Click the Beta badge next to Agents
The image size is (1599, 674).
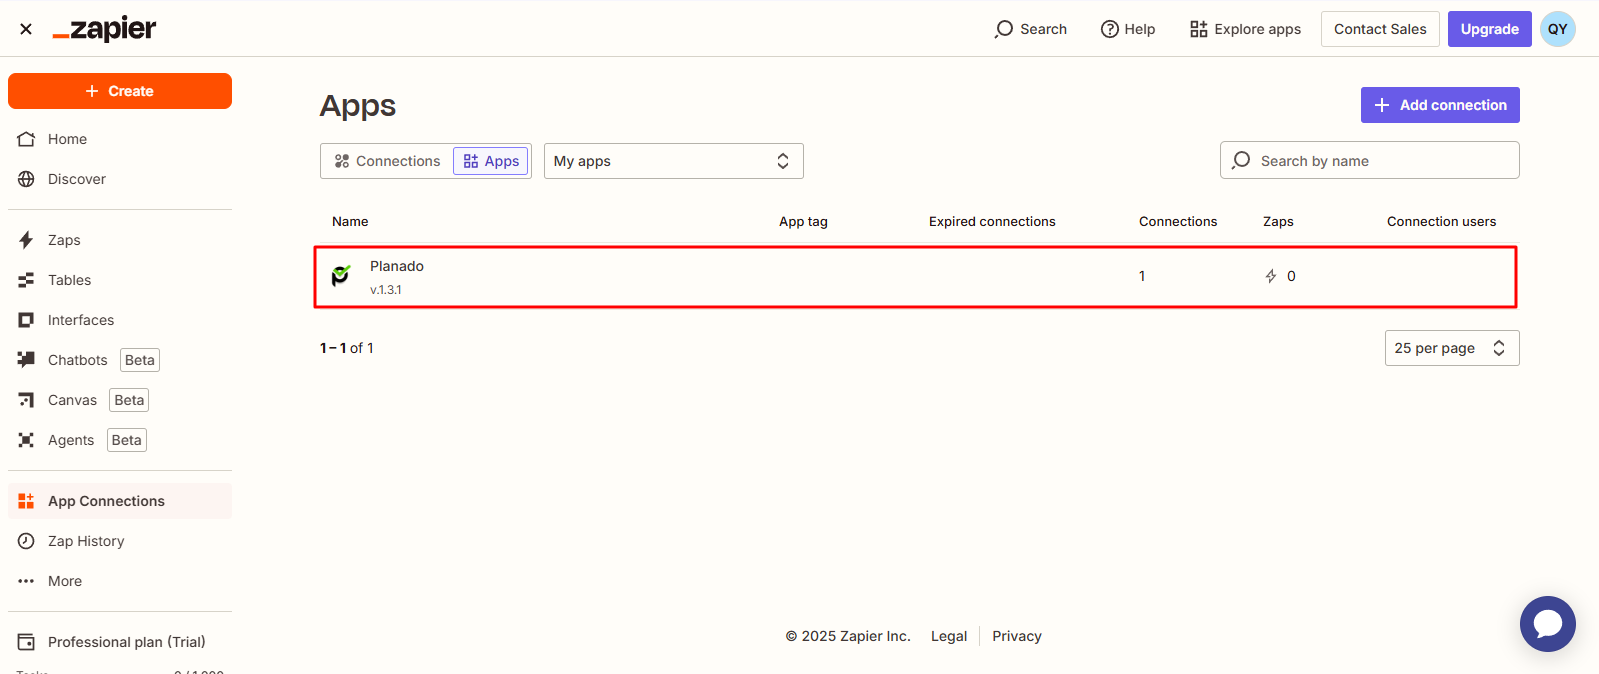coord(127,440)
